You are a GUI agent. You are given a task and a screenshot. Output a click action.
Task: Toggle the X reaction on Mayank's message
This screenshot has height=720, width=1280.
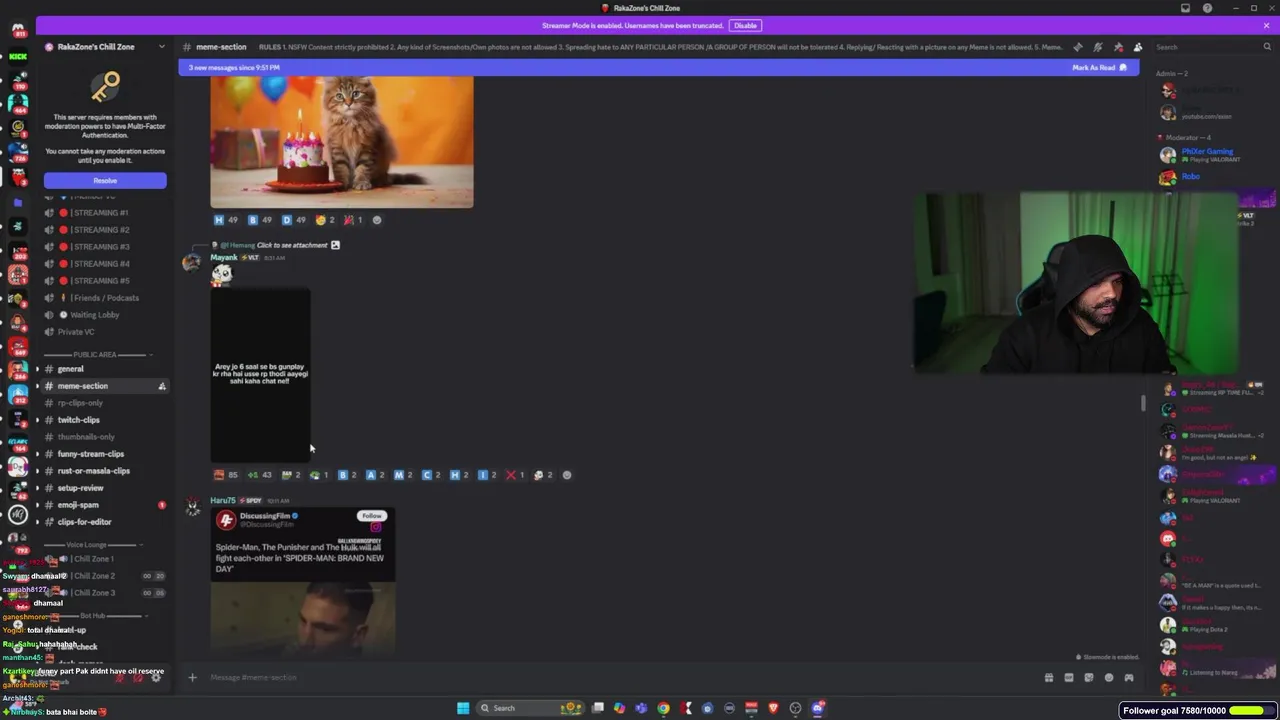click(515, 475)
